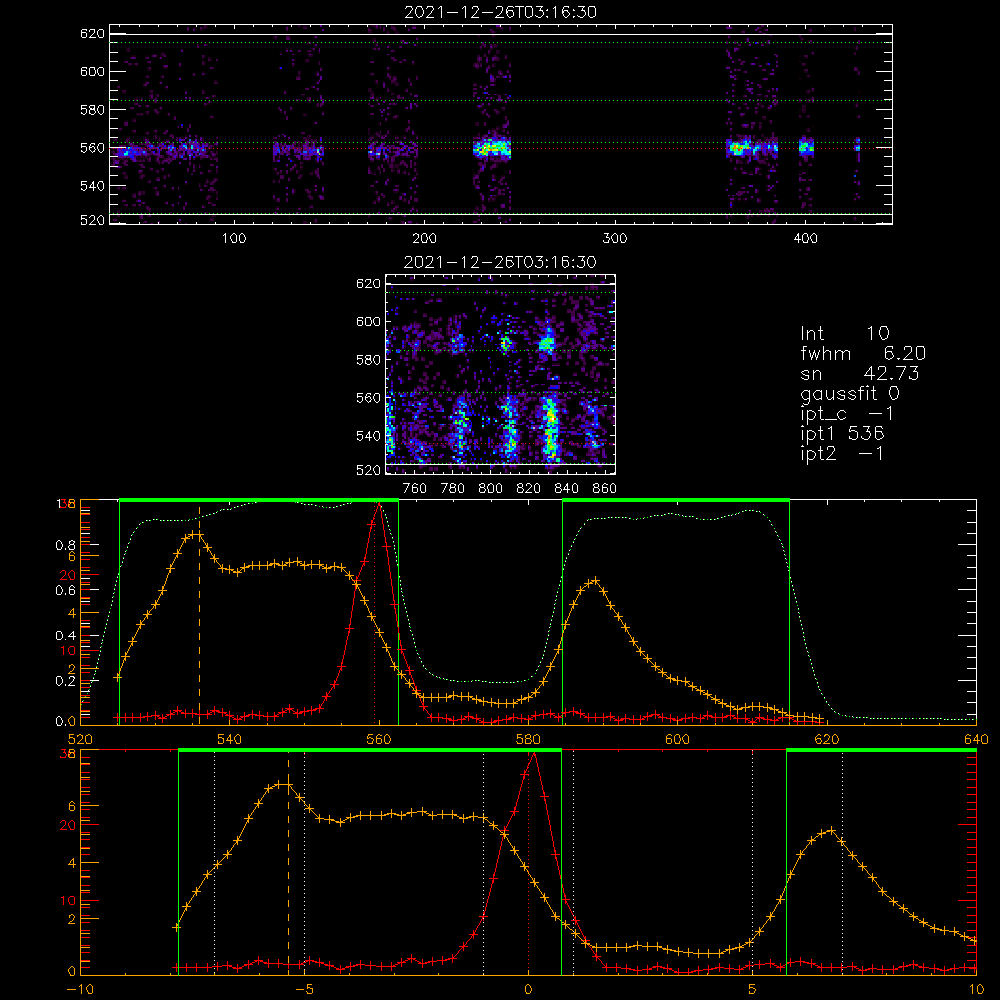Click the x-axis tick label 100 of the wide image
Screen dimensions: 1000x1000
tap(234, 239)
